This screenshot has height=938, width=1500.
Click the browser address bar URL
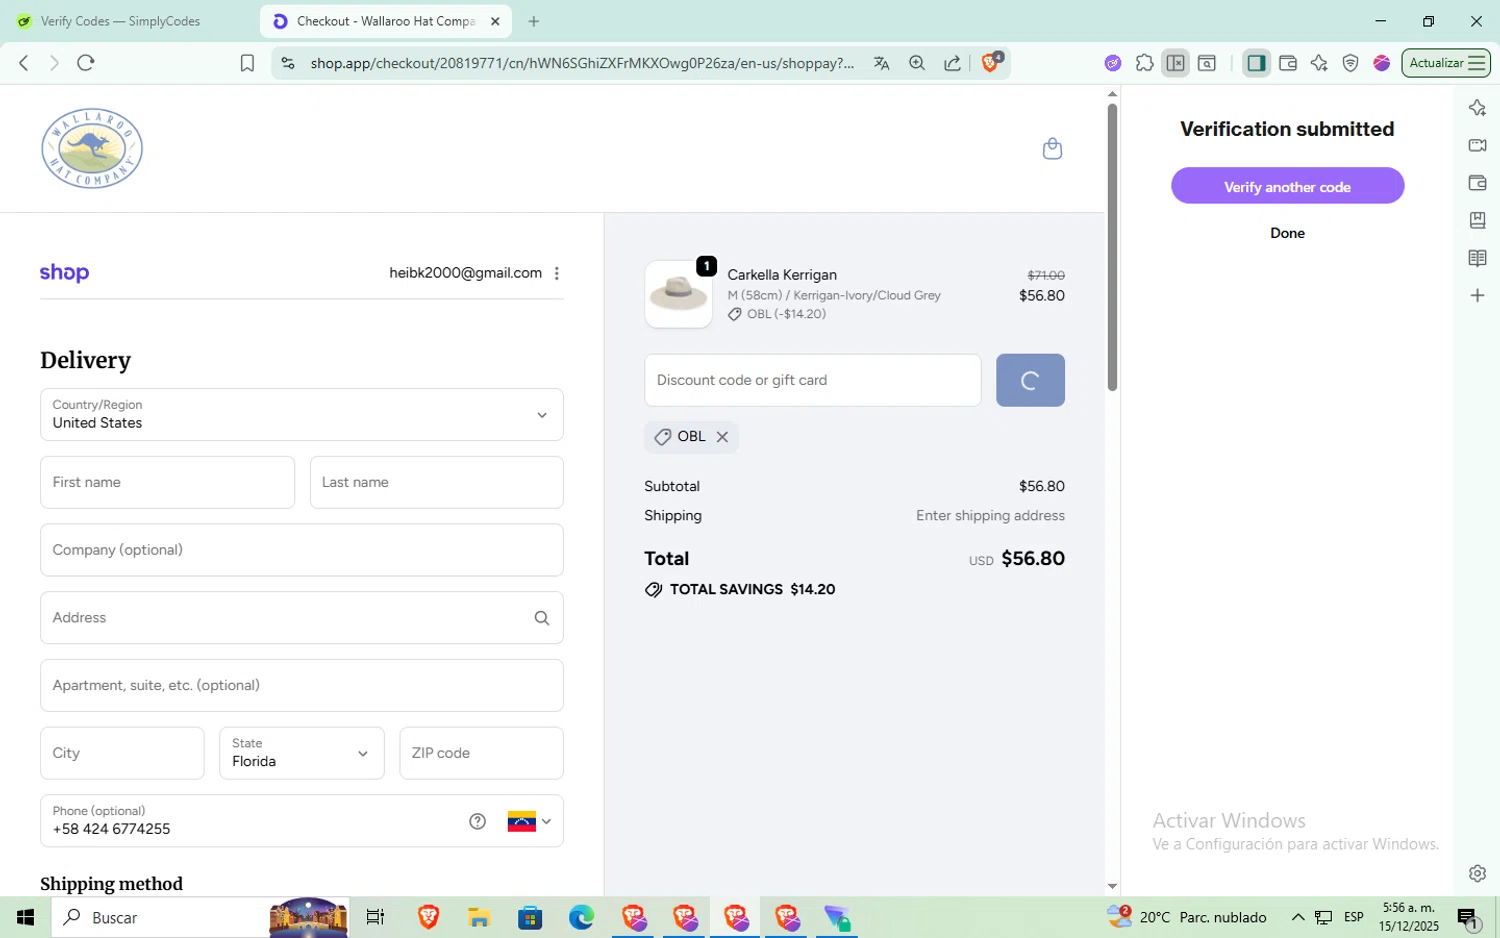pos(582,63)
